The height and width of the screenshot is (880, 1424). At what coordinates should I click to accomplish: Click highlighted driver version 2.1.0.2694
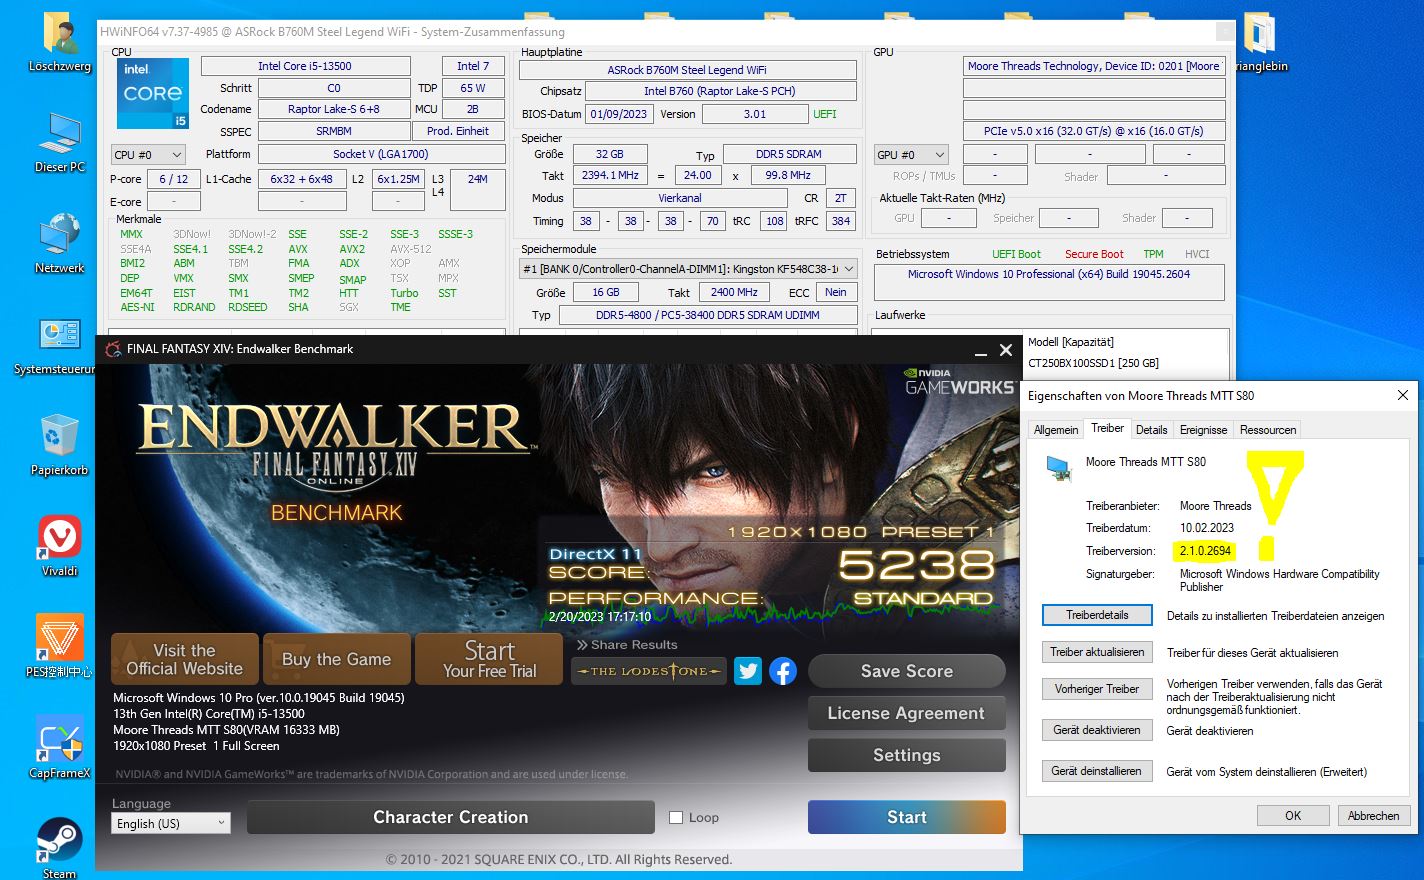1205,550
